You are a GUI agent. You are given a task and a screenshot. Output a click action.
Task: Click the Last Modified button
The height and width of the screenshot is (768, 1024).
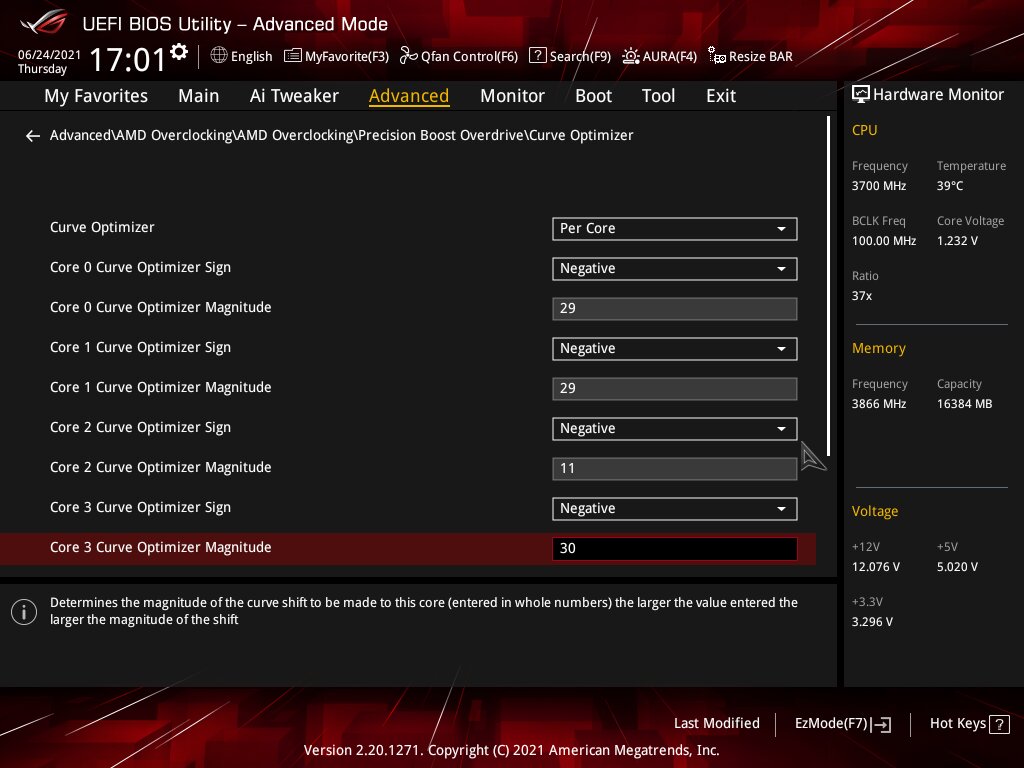click(716, 724)
